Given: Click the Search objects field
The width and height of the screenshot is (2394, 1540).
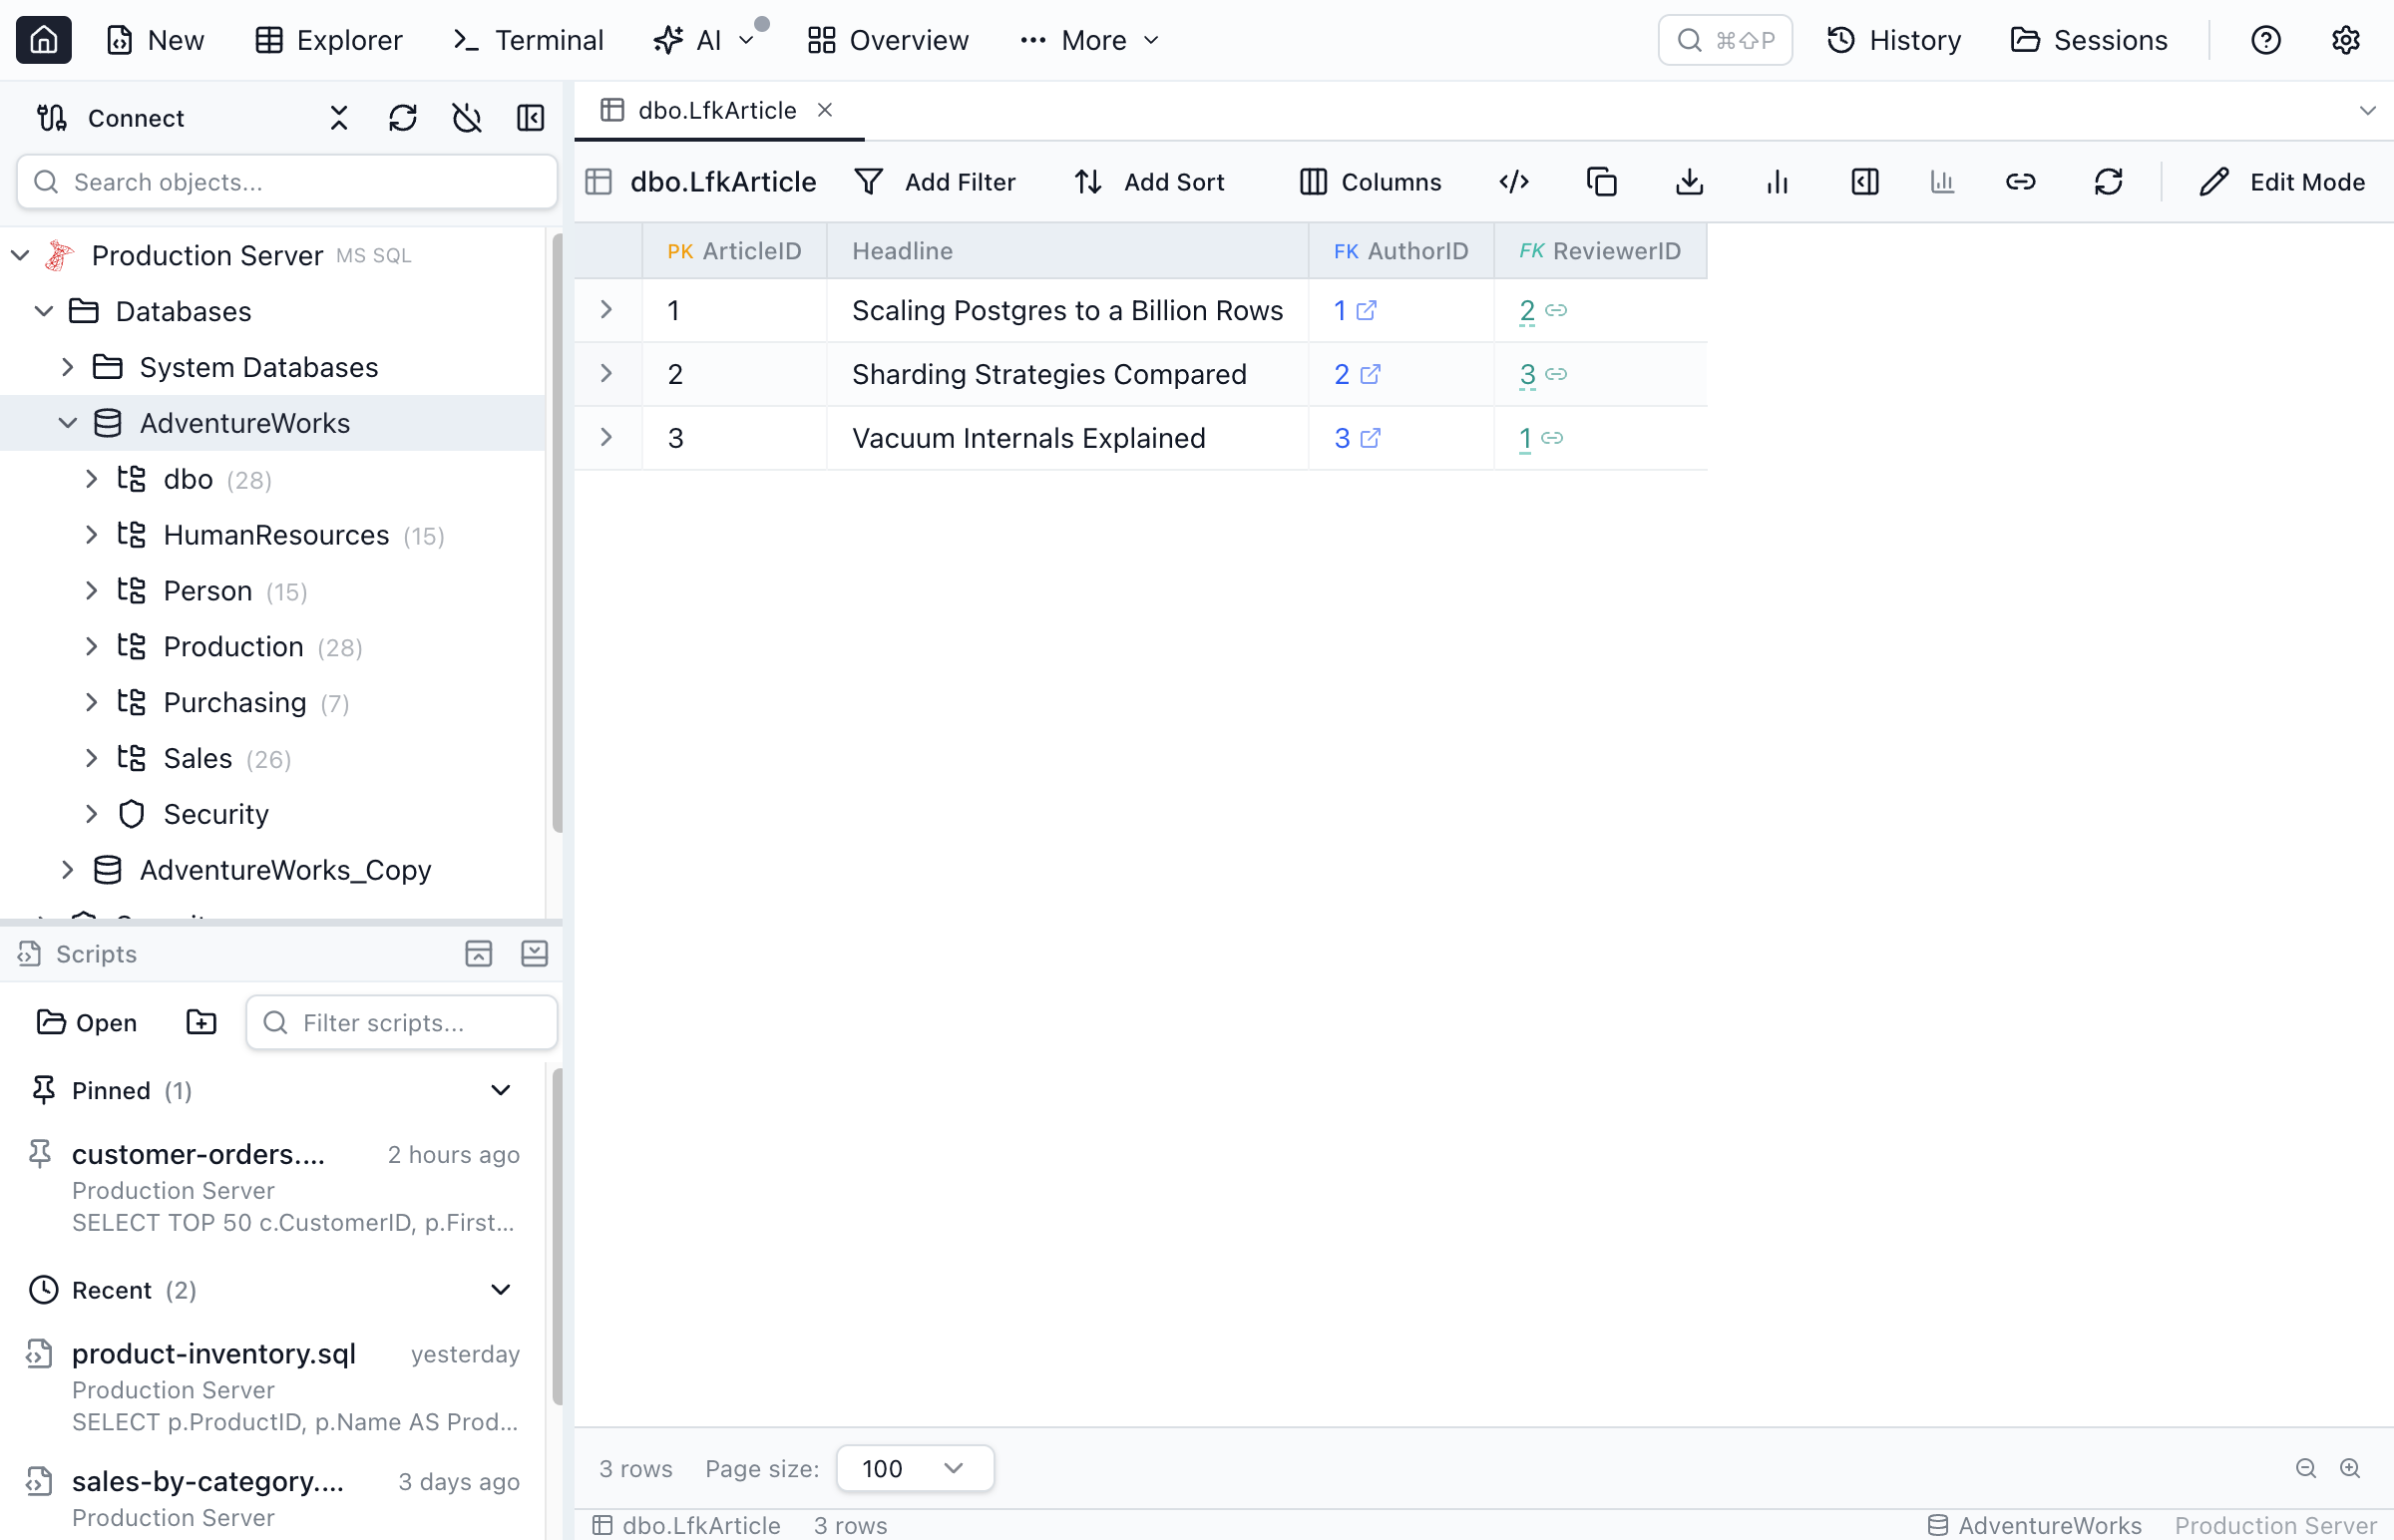Looking at the screenshot, I should [287, 182].
